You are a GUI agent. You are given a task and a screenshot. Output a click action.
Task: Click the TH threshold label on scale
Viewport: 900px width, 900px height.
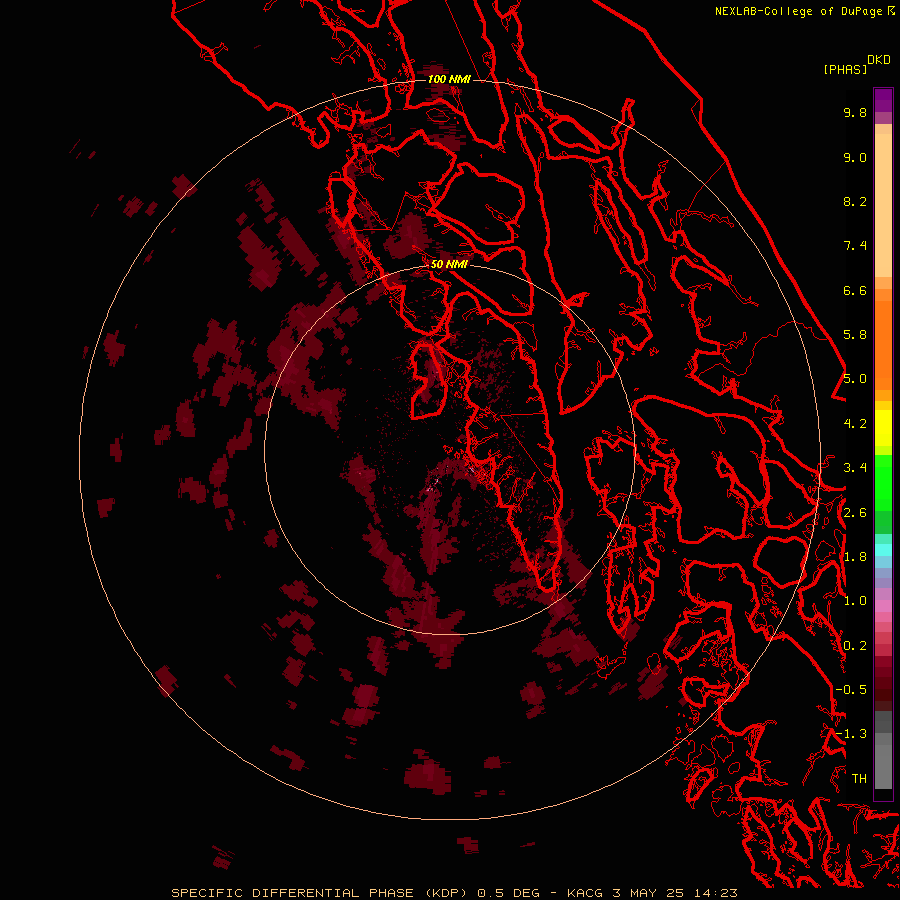tap(859, 778)
